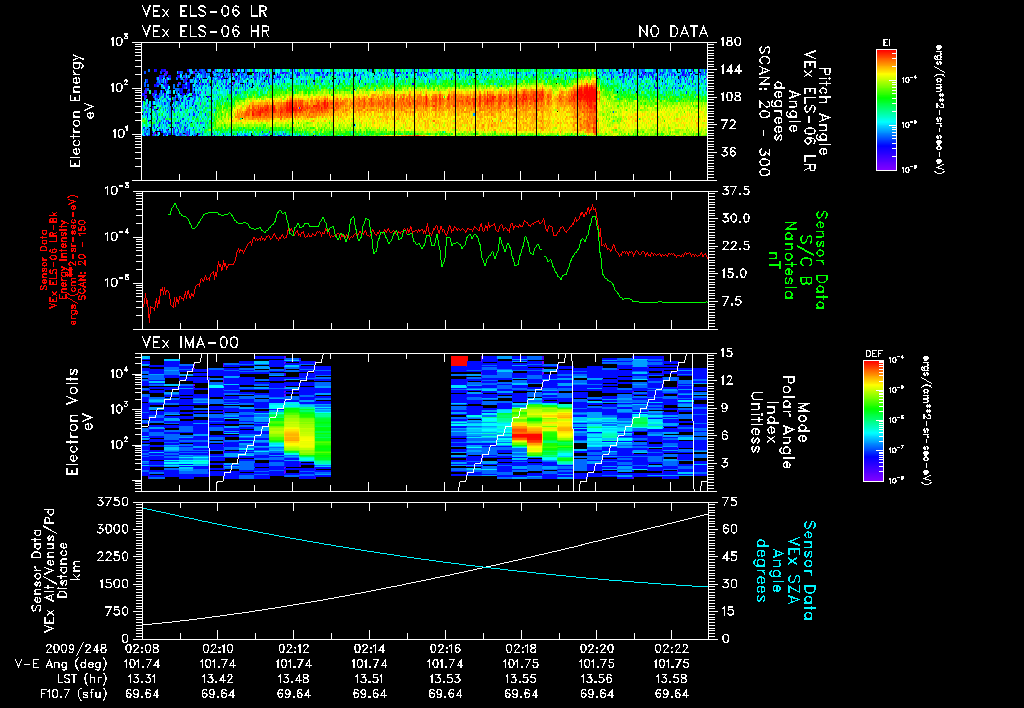Click the 7.5 nanotesla tick label
The height and width of the screenshot is (708, 1024).
731,301
